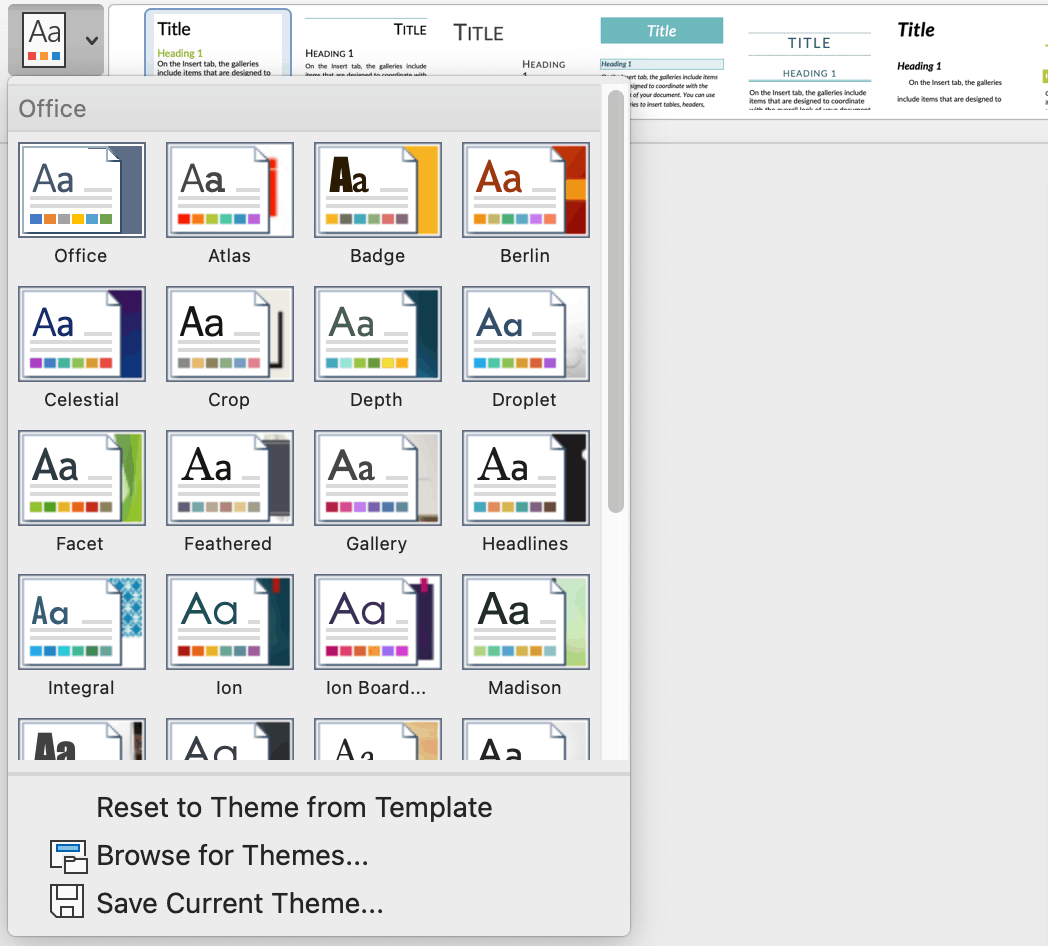Select the Office theme thumbnail
The height and width of the screenshot is (946, 1048).
pos(82,190)
